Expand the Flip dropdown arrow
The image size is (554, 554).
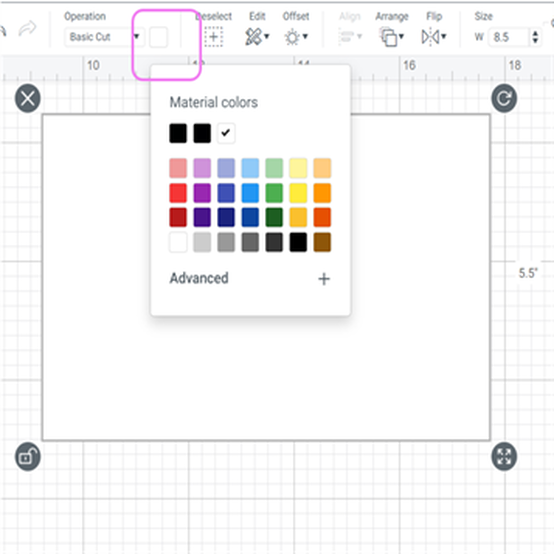pos(443,36)
